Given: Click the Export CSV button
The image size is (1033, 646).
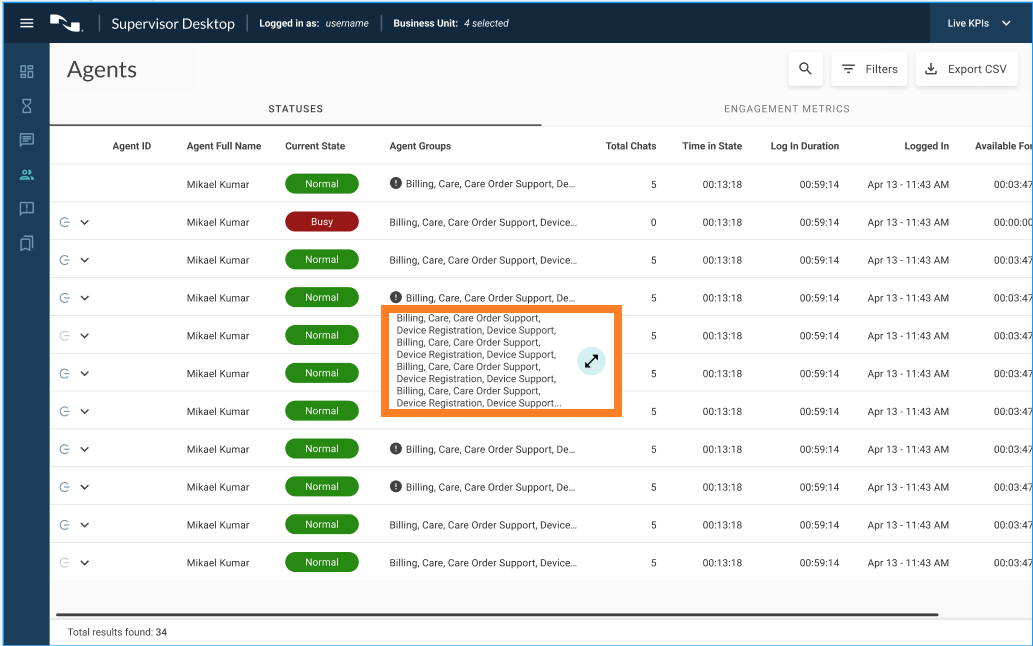Looking at the screenshot, I should (x=965, y=69).
